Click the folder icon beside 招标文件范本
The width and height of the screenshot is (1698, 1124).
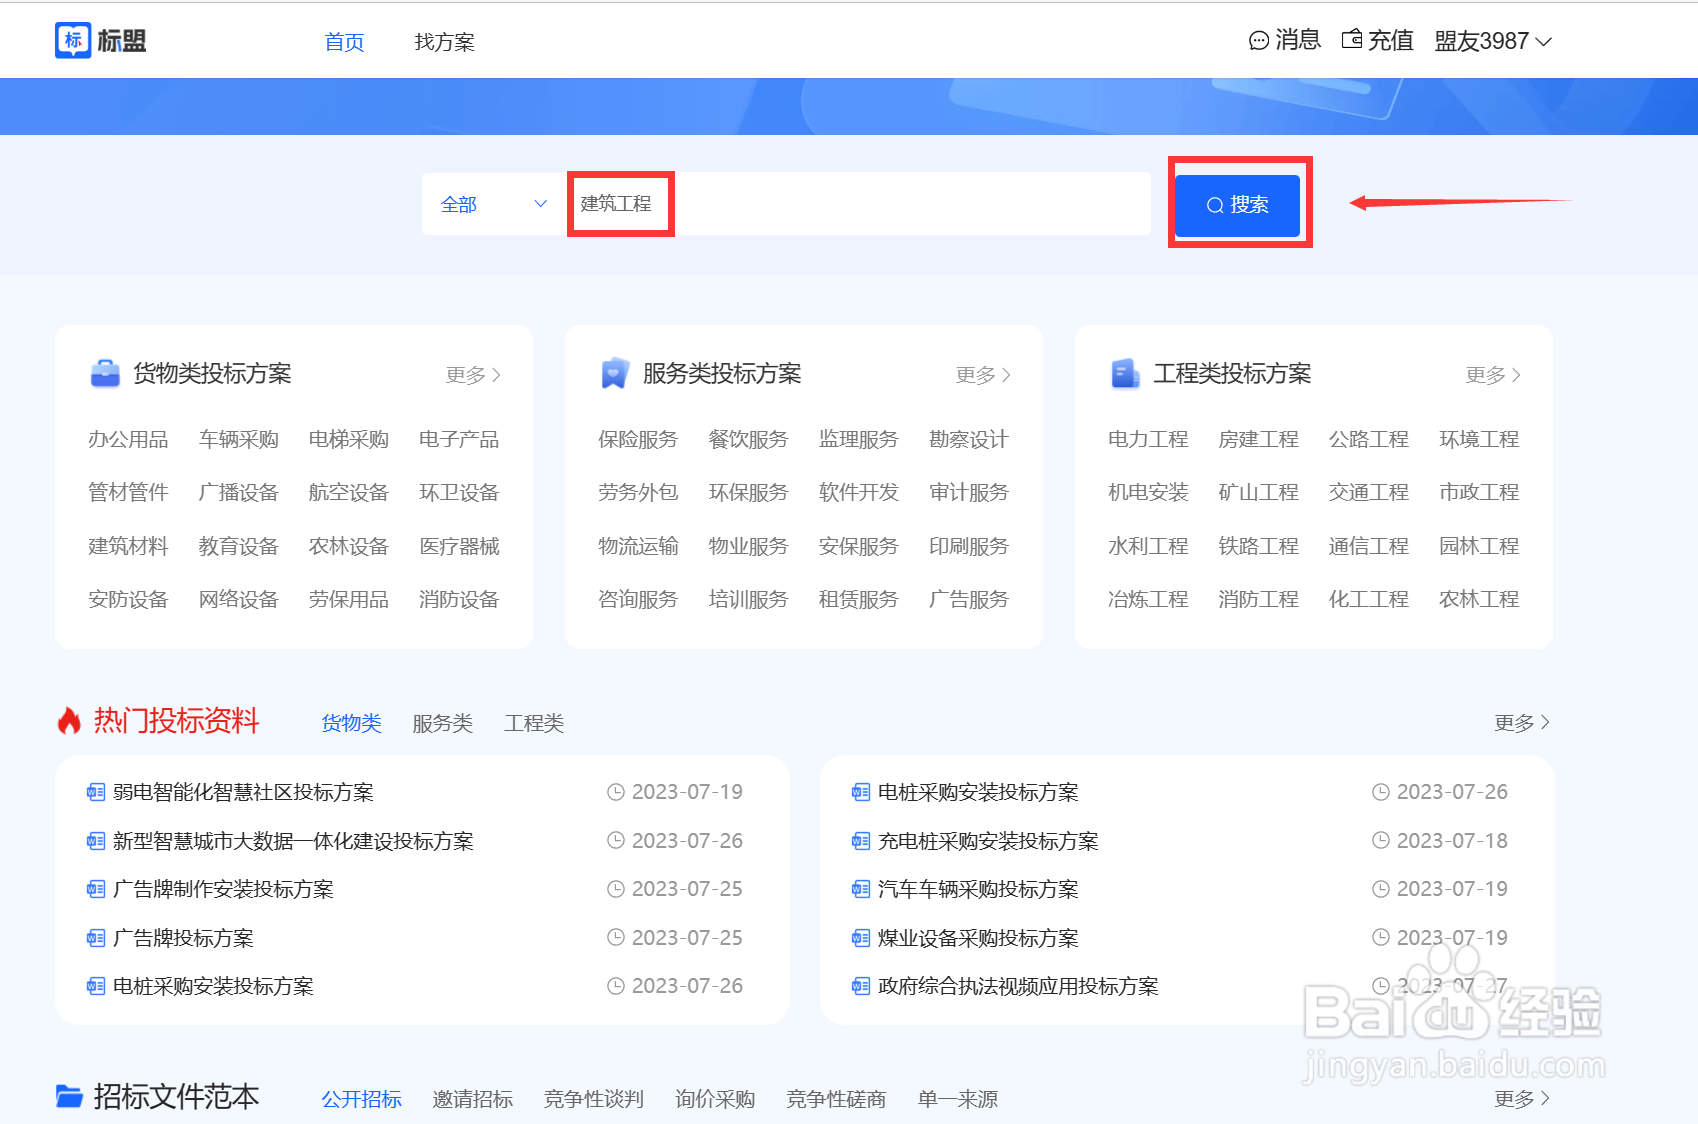[68, 1096]
